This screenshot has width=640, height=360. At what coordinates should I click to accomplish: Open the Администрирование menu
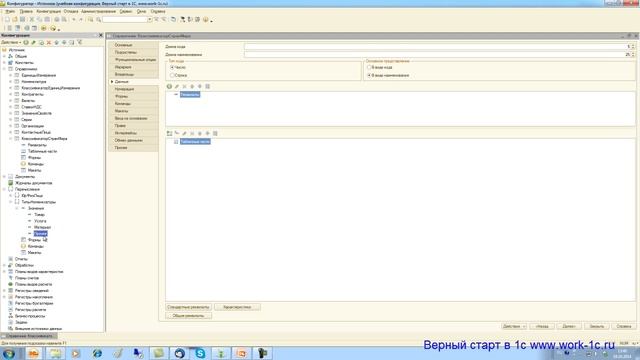pyautogui.click(x=98, y=11)
